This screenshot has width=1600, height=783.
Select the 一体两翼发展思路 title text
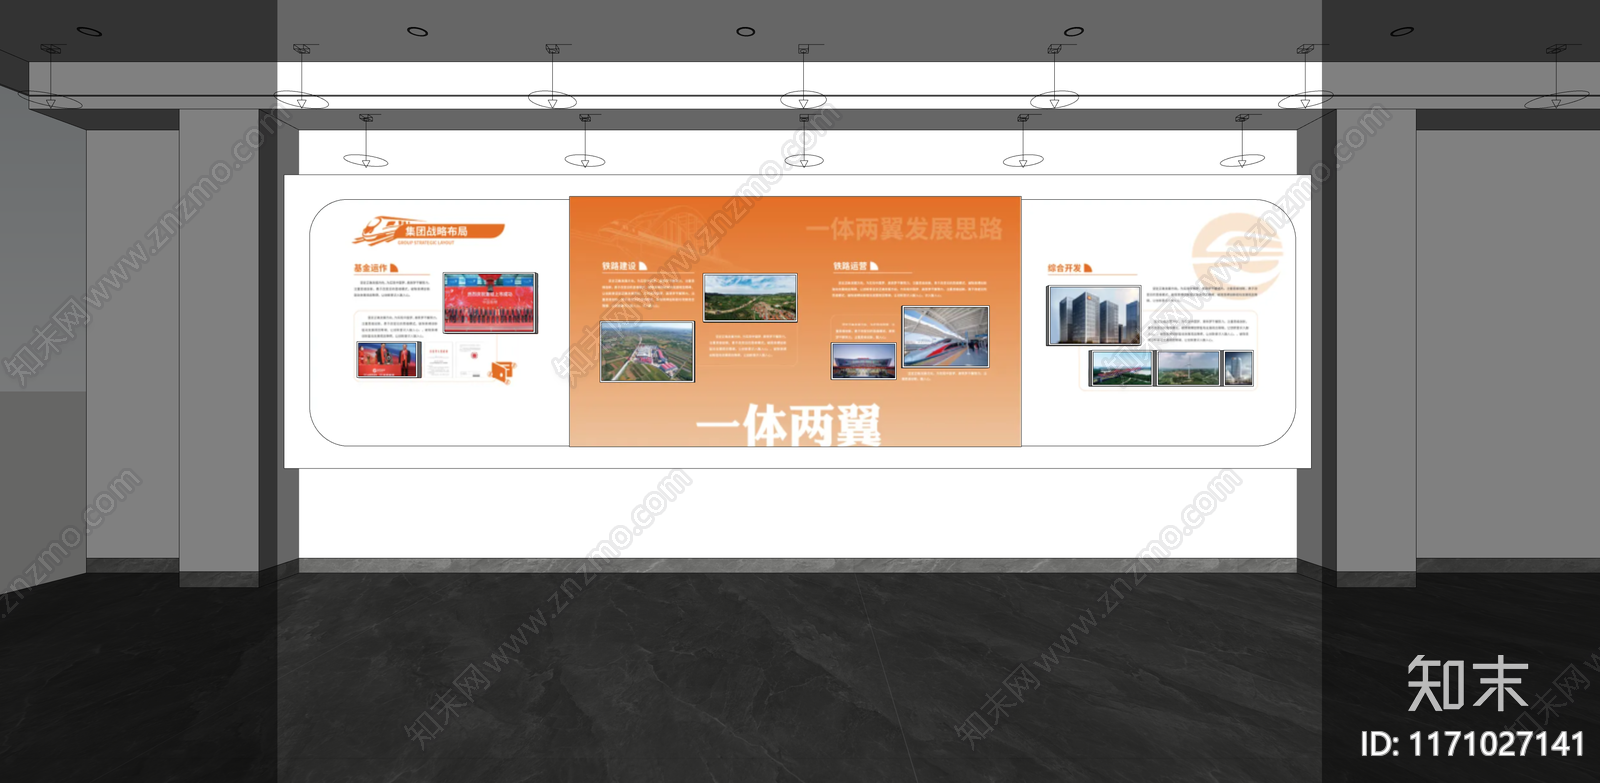904,229
